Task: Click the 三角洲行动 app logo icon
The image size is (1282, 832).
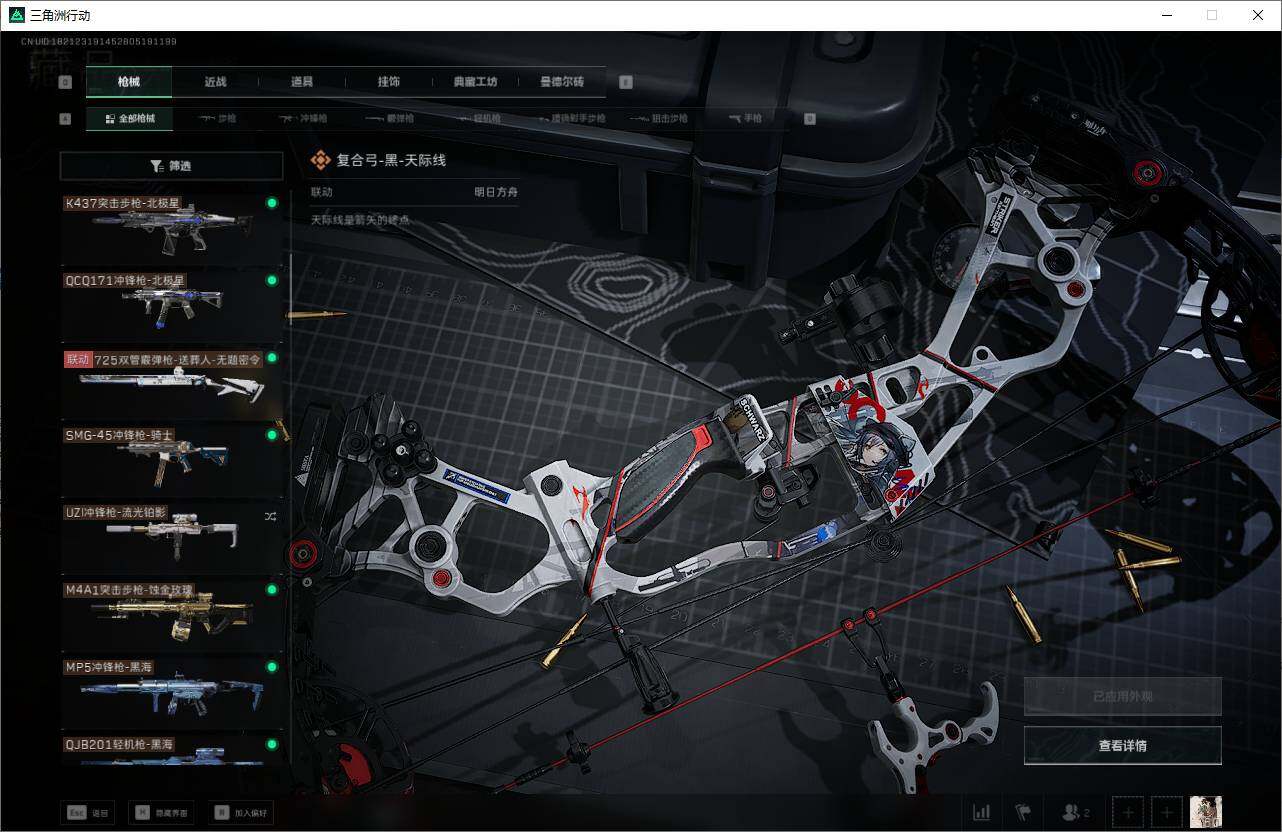Action: coord(16,15)
